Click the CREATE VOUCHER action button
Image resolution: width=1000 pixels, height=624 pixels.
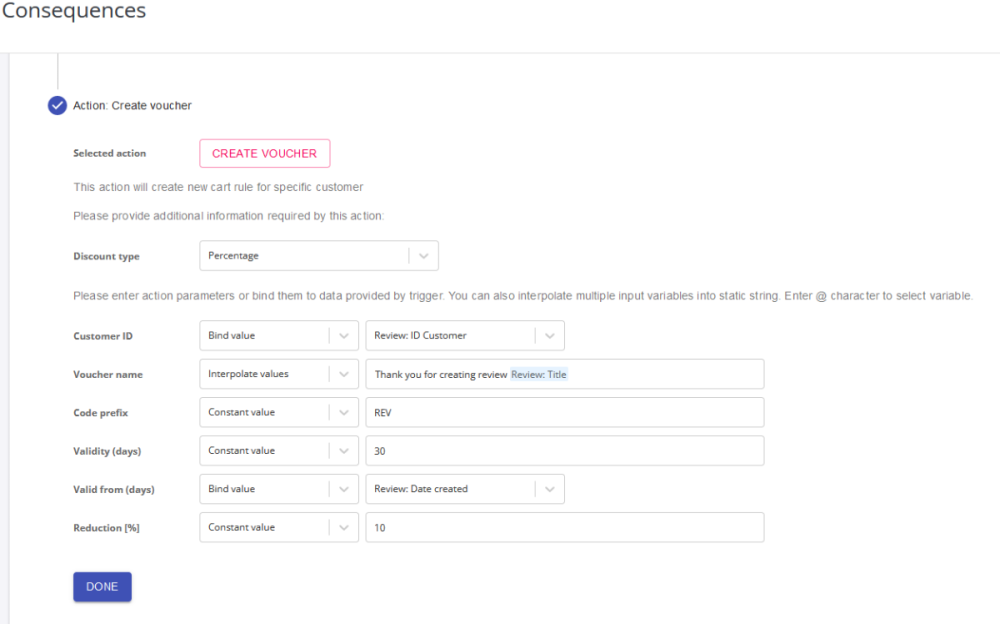click(x=264, y=153)
